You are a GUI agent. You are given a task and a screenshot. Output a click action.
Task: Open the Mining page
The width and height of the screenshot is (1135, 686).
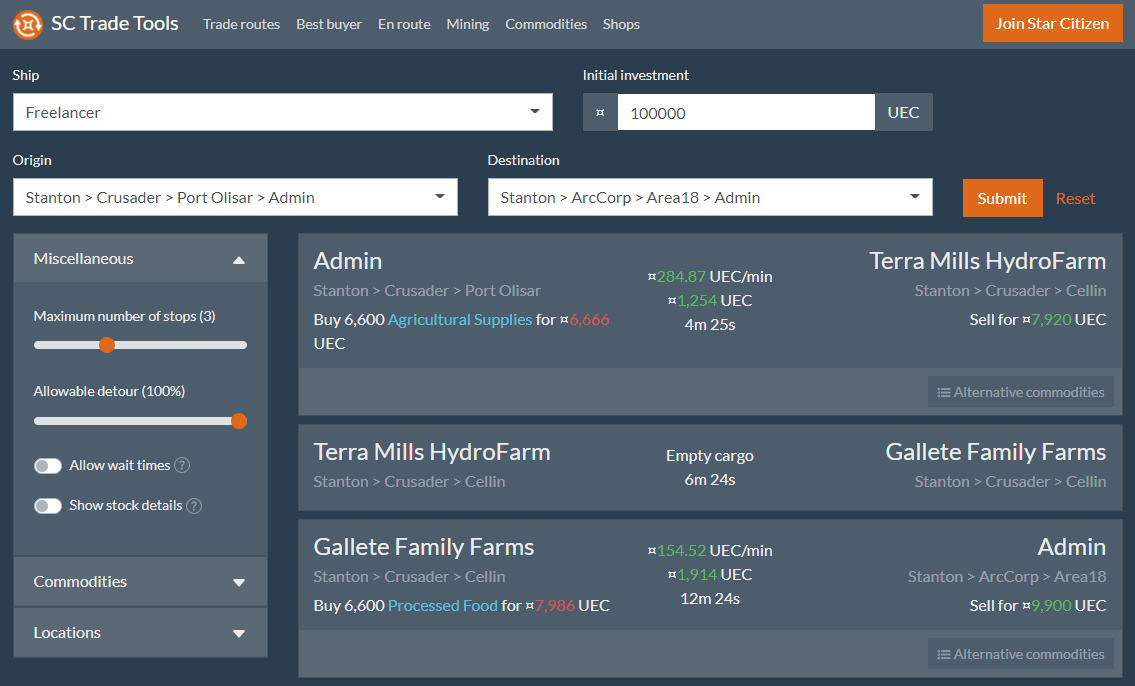(x=468, y=24)
